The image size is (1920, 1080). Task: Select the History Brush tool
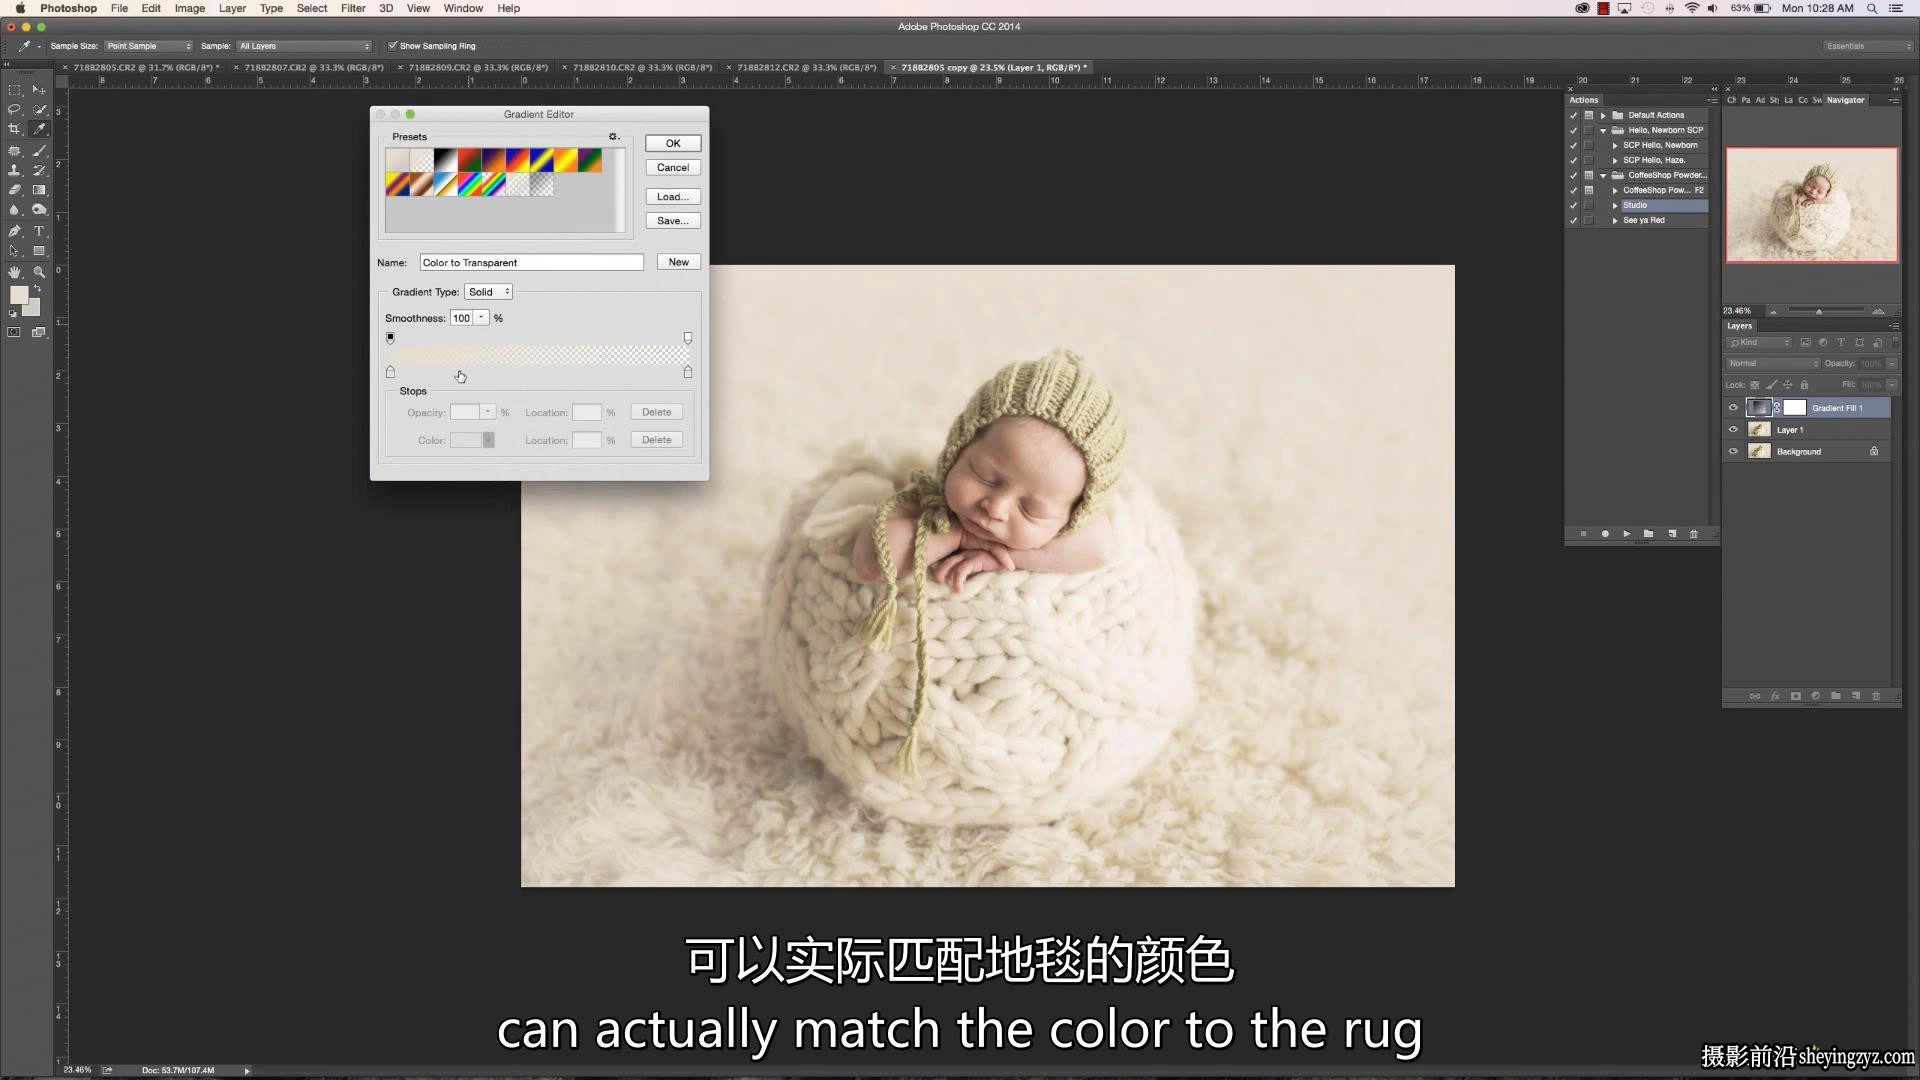pyautogui.click(x=39, y=170)
